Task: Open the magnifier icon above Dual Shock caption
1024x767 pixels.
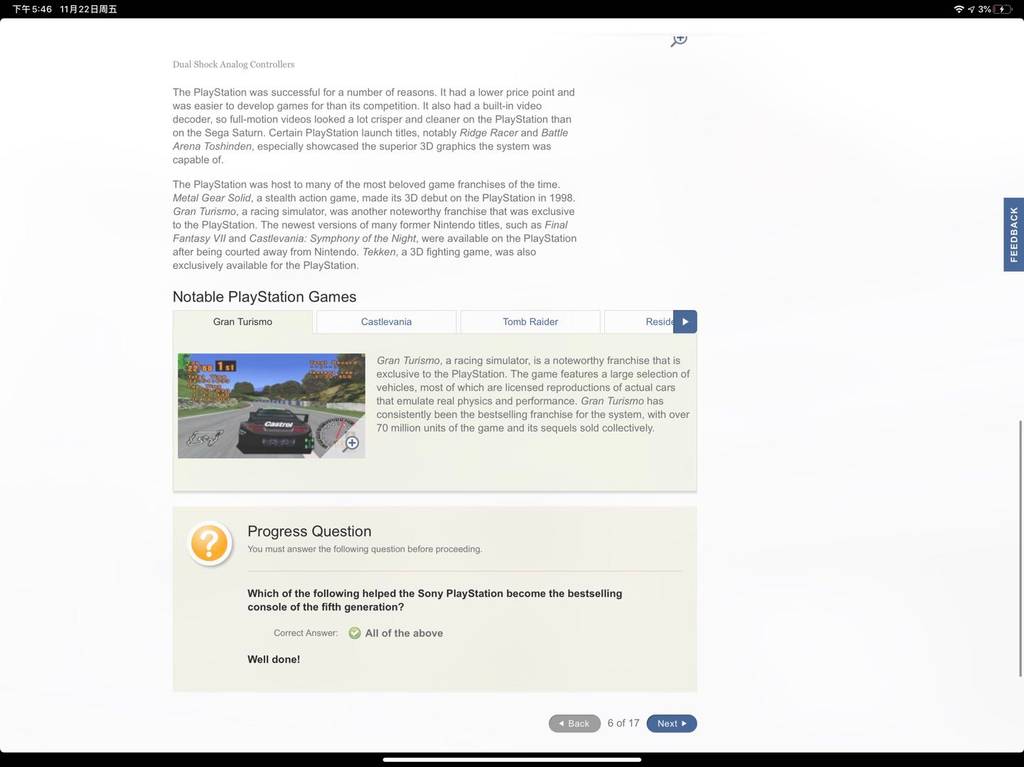Action: point(679,40)
